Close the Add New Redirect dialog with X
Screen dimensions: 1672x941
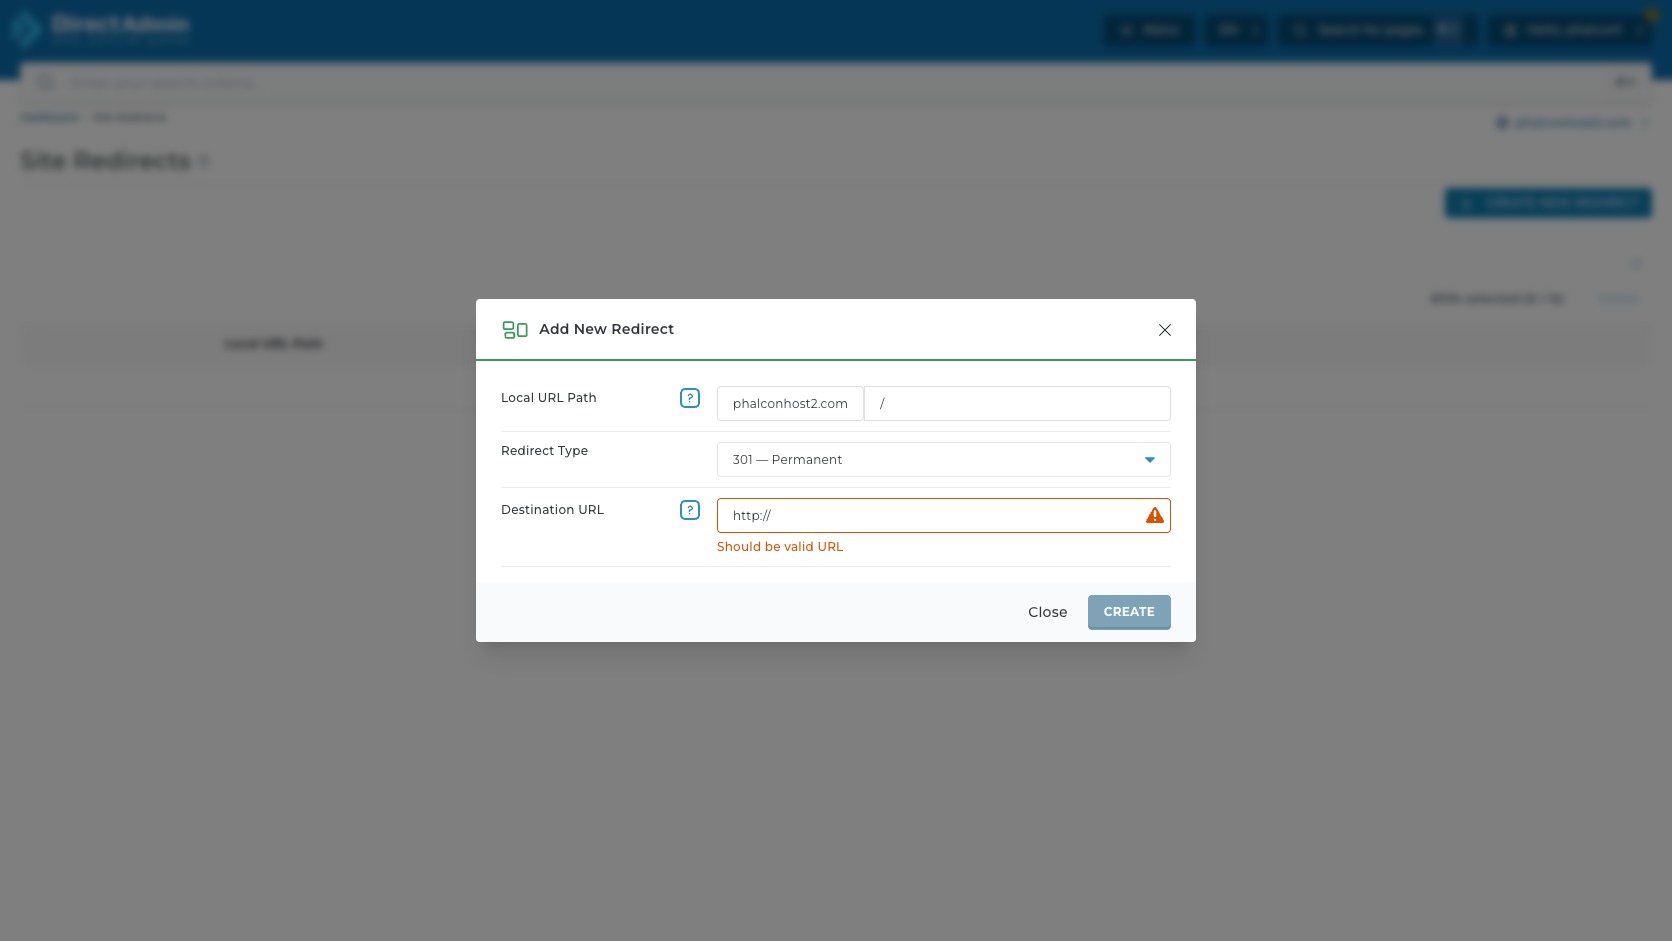[x=1164, y=330]
